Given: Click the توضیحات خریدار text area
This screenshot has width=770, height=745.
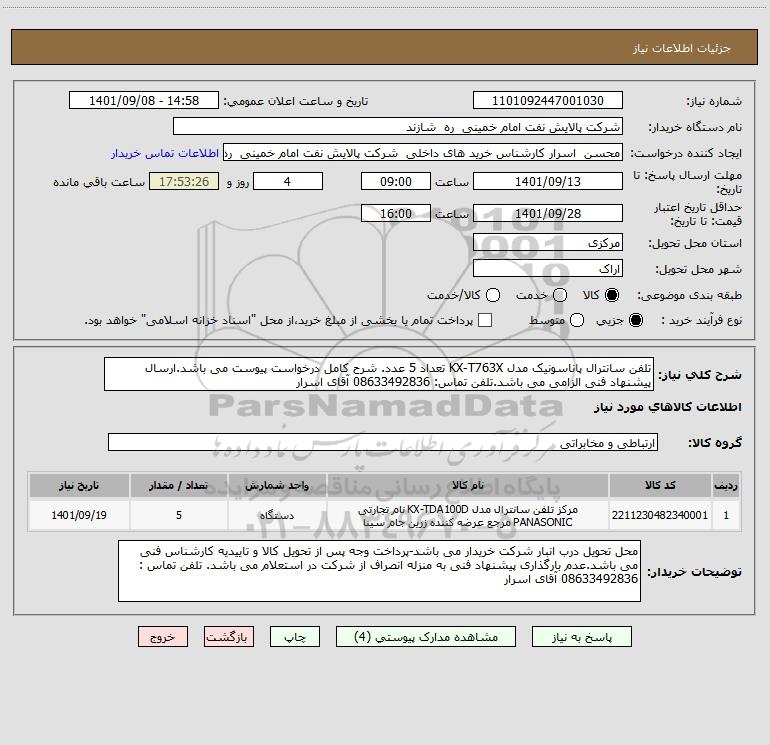Looking at the screenshot, I should click(379, 571).
